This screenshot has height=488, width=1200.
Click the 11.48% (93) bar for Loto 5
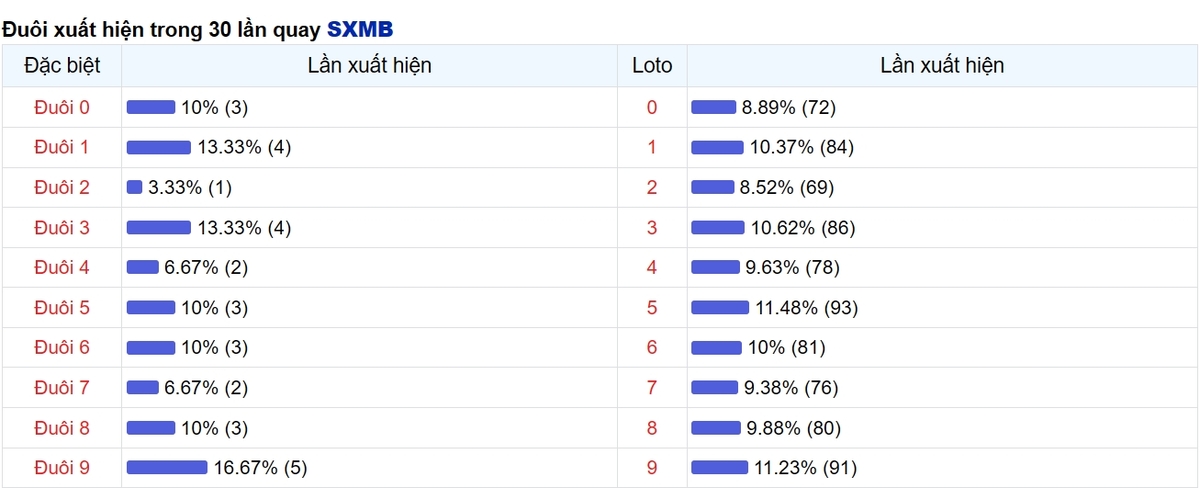pyautogui.click(x=720, y=307)
